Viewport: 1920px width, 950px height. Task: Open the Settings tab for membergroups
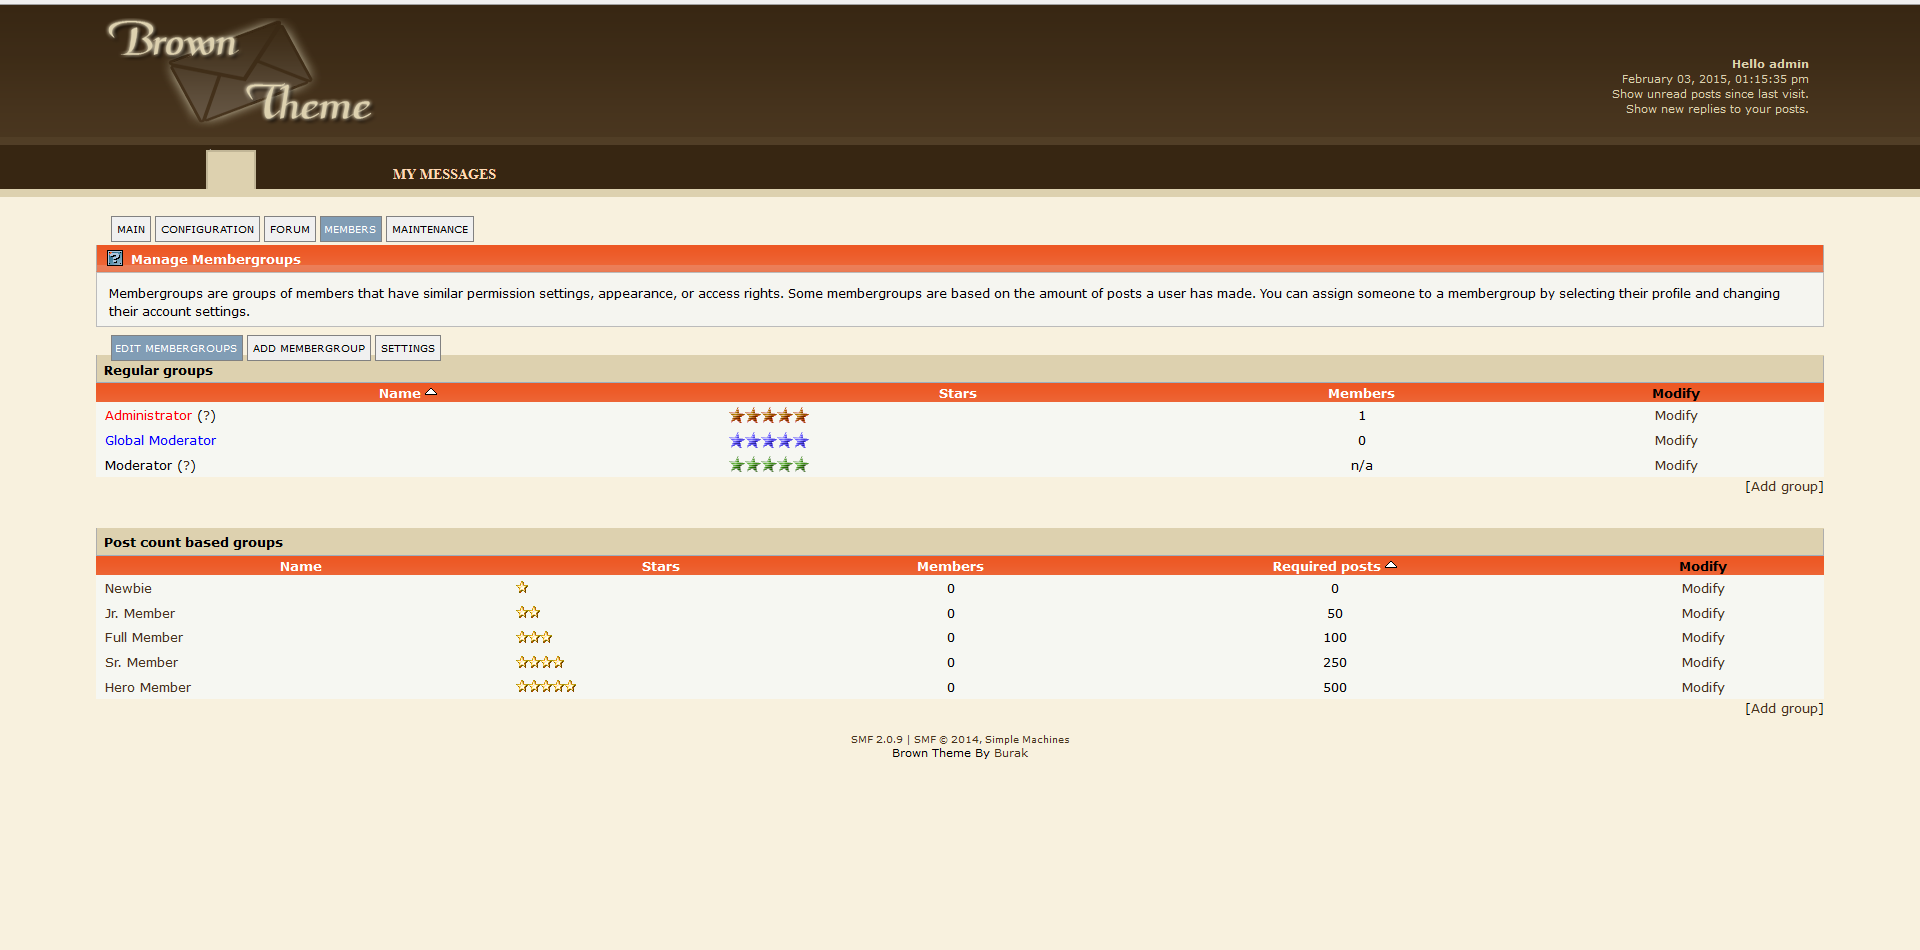point(408,349)
